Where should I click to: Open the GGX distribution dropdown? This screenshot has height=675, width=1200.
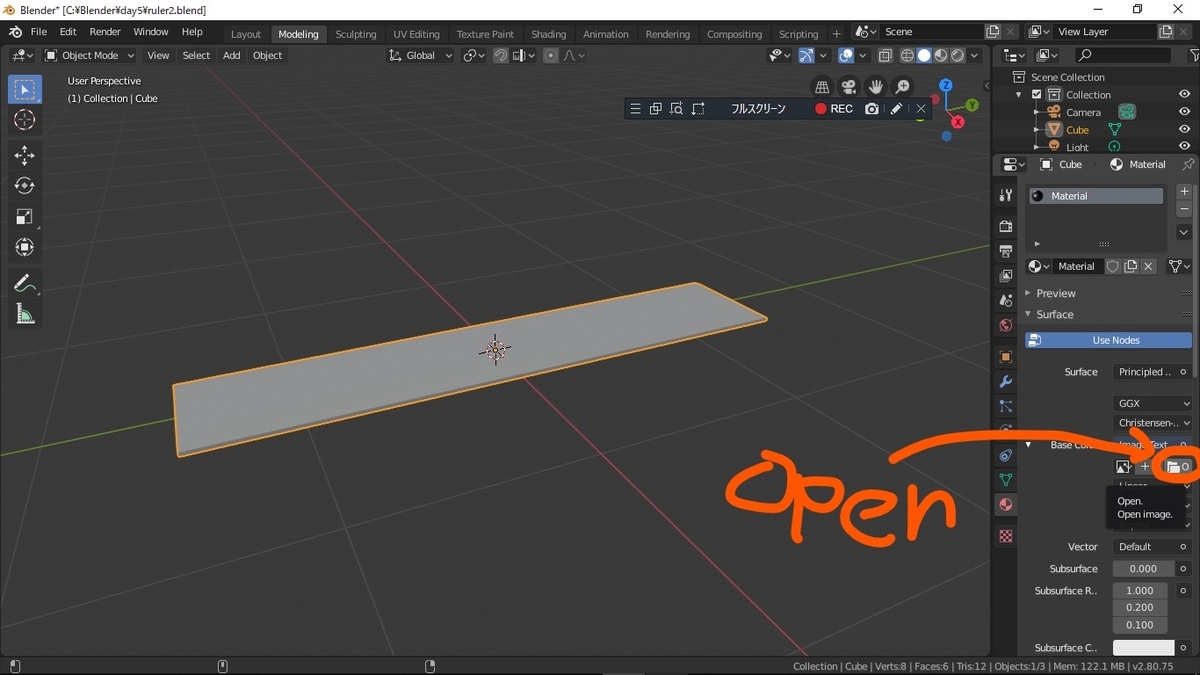pos(1153,403)
